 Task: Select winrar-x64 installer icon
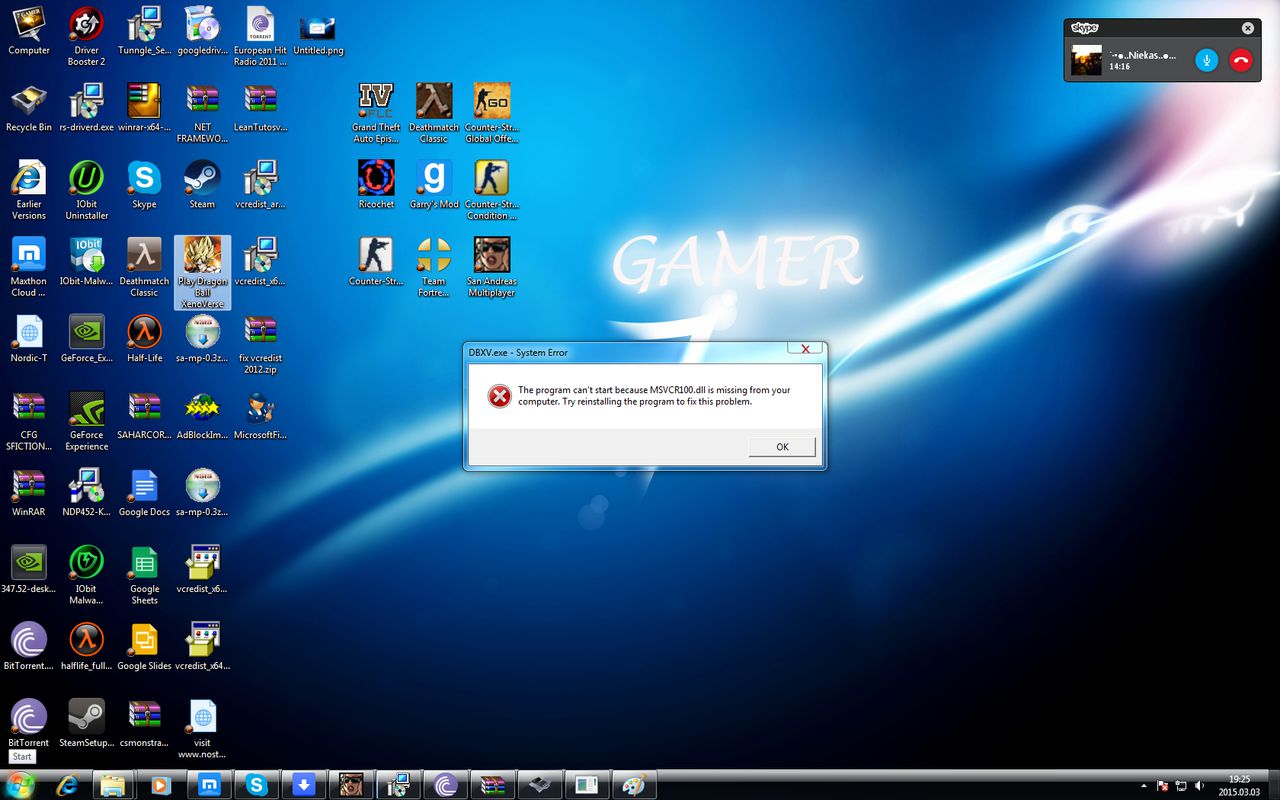(x=144, y=107)
